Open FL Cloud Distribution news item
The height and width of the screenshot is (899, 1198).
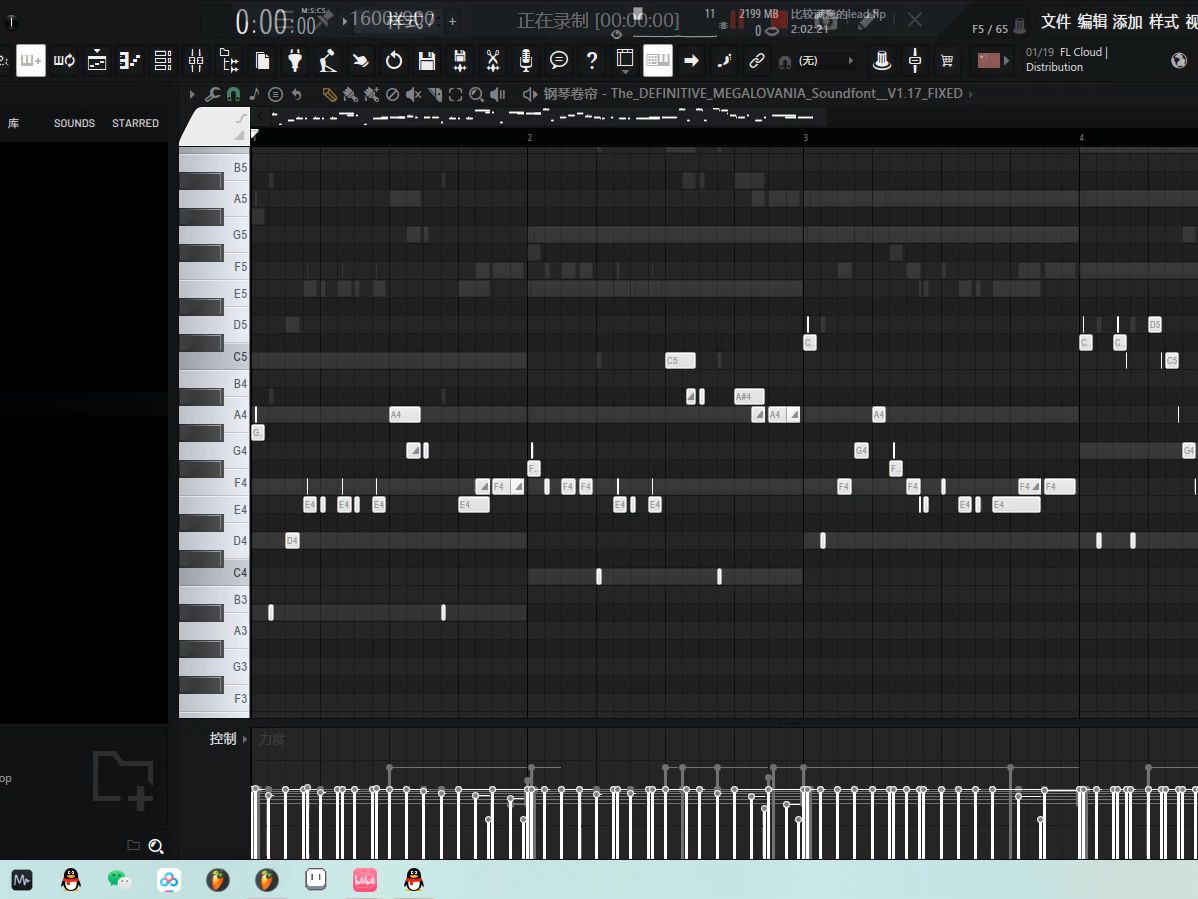[1067, 60]
